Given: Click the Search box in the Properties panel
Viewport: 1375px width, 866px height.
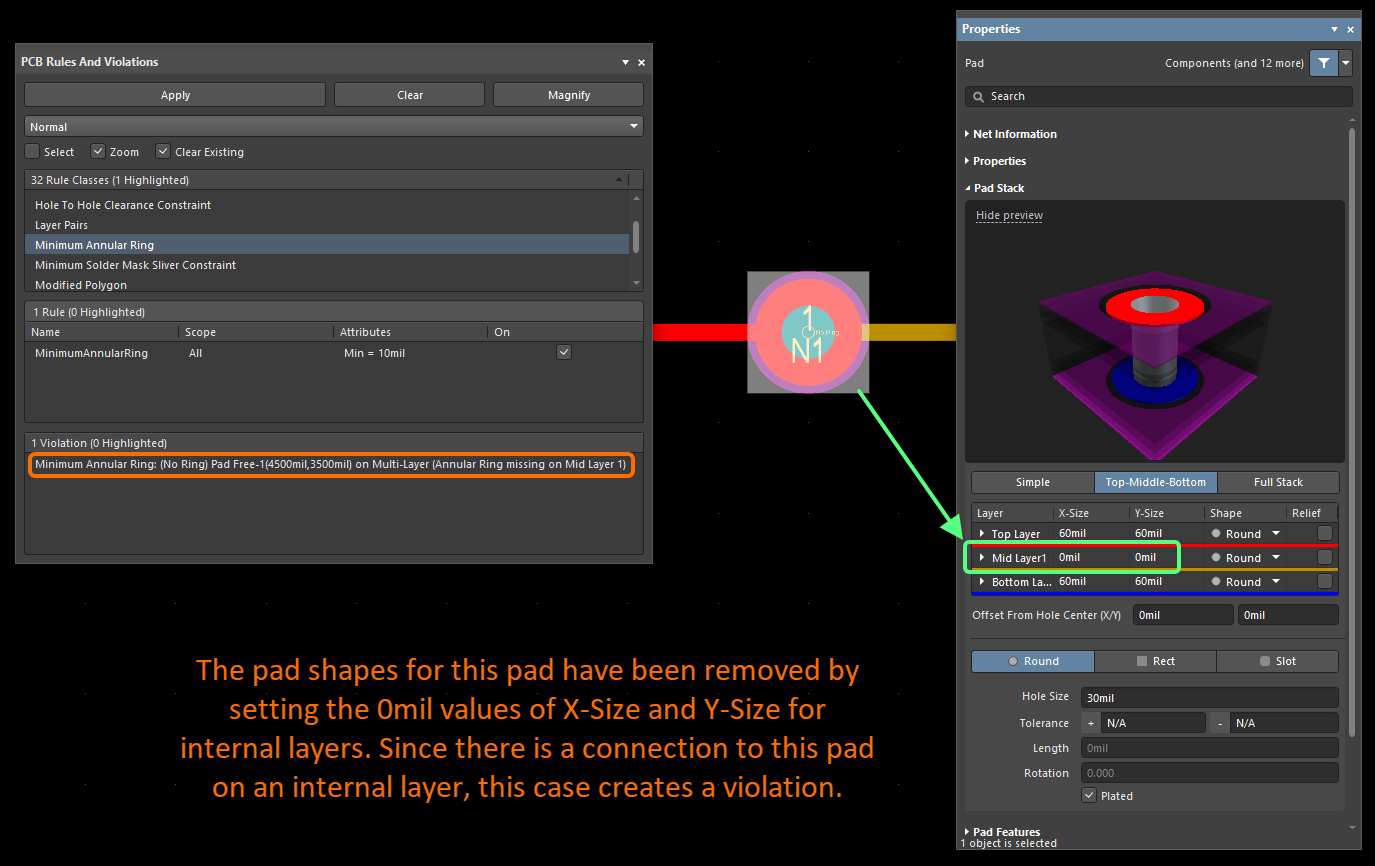Looking at the screenshot, I should pos(1158,96).
